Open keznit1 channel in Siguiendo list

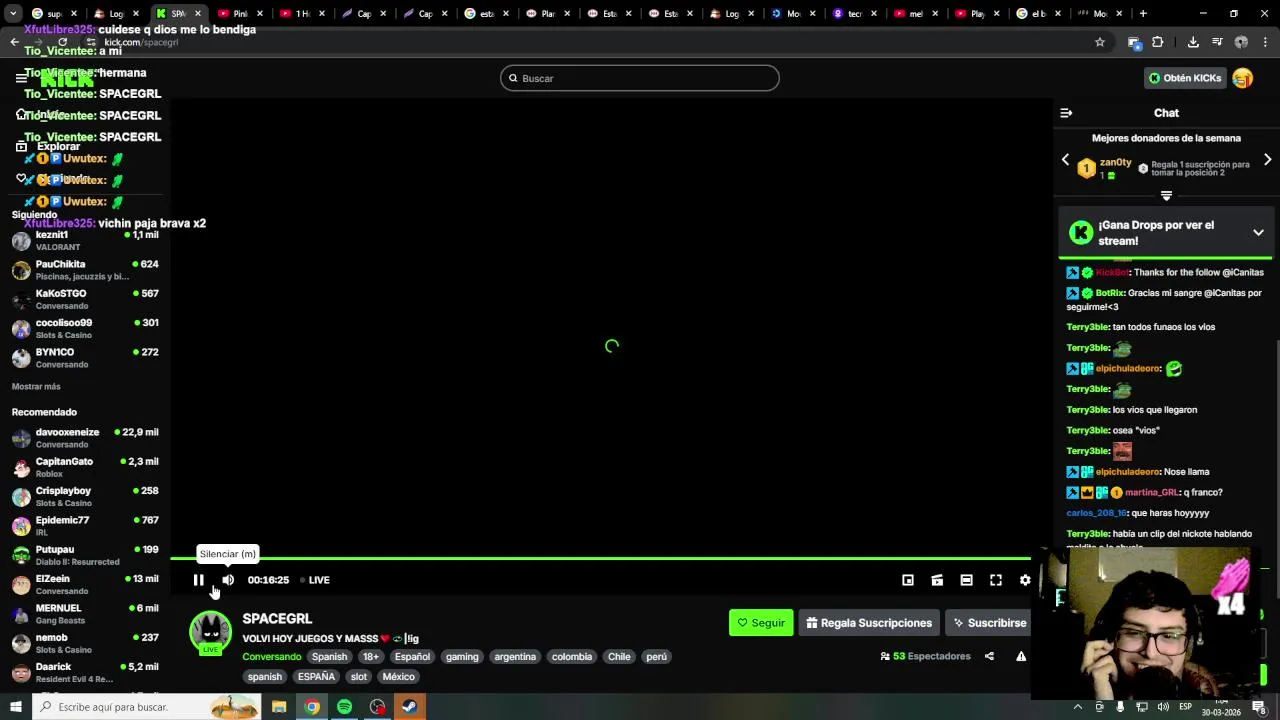[x=85, y=241]
